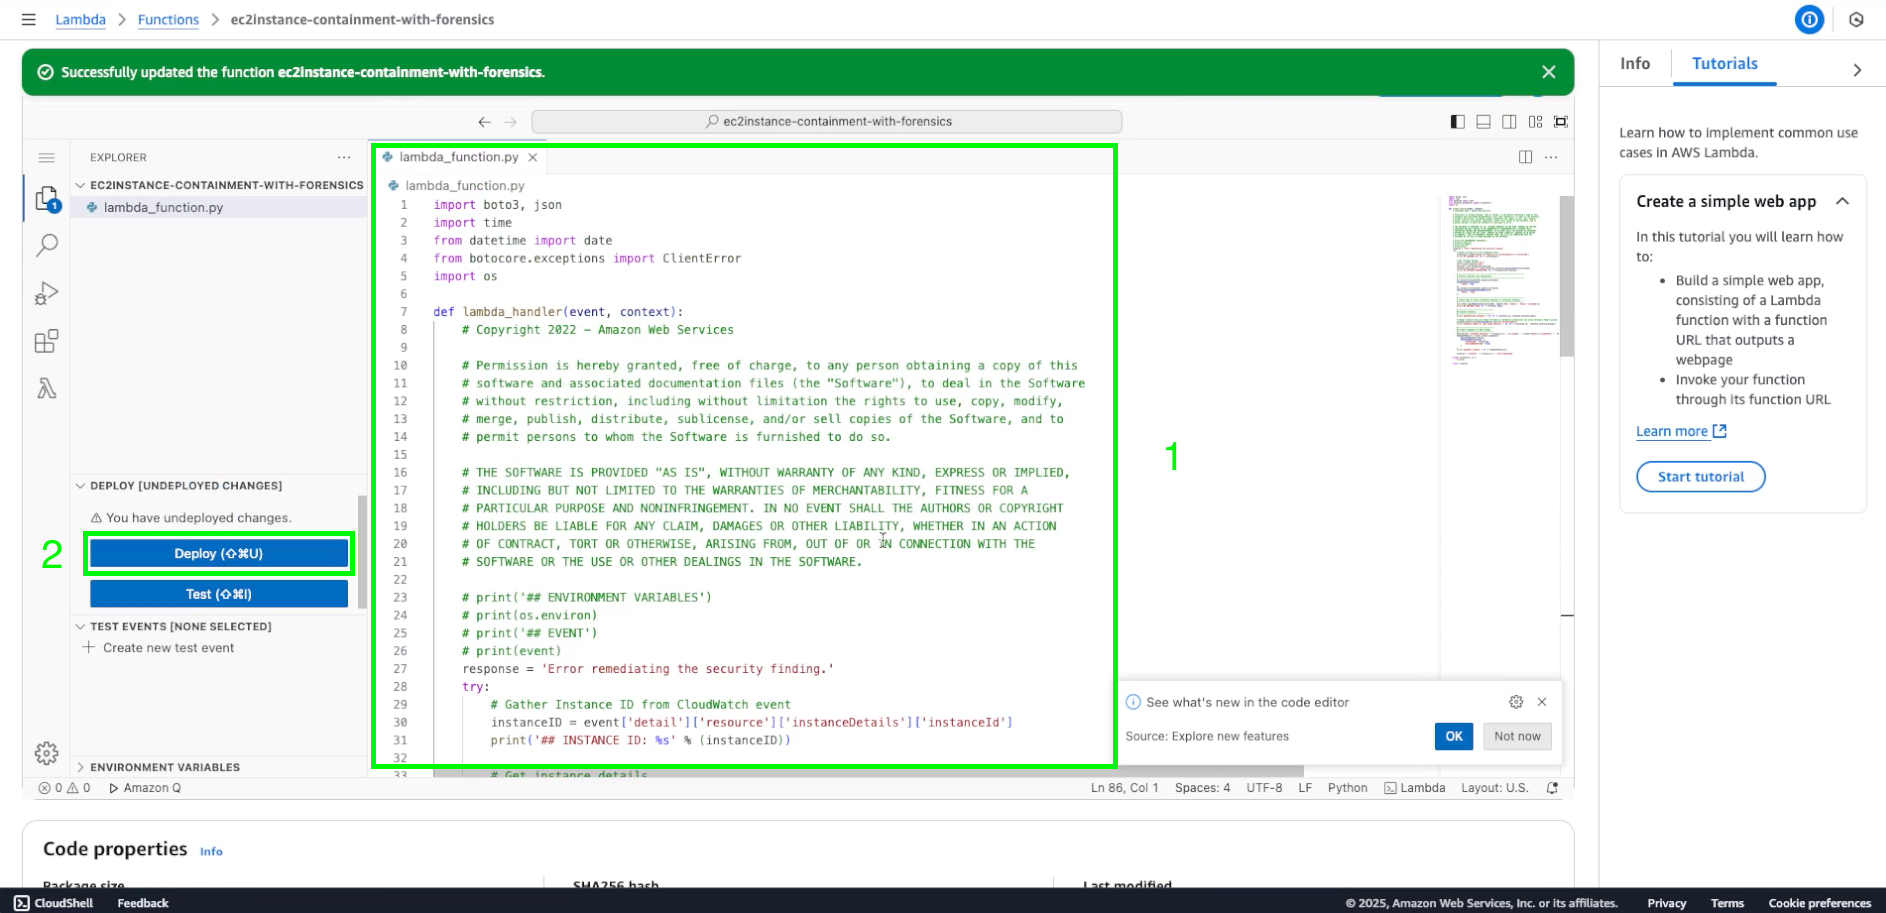Open the Search view in activity bar
1886x913 pixels.
tap(47, 245)
